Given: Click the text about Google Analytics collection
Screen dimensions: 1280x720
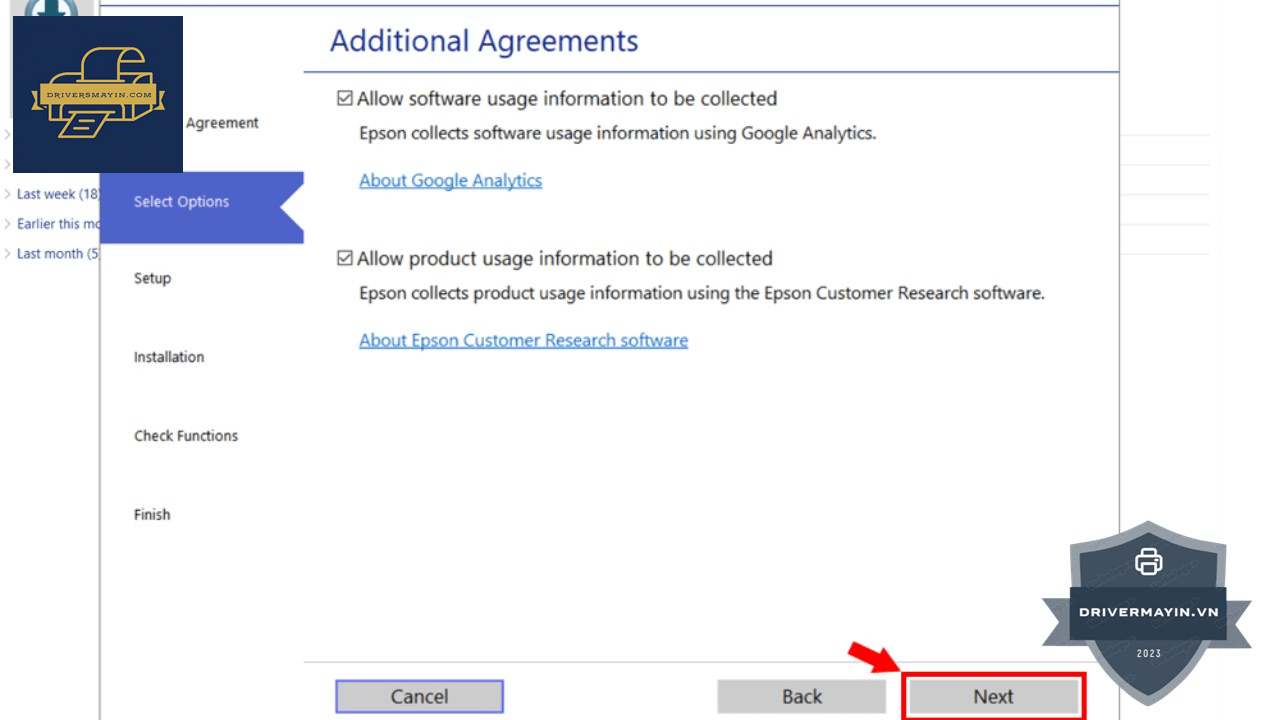Looking at the screenshot, I should click(617, 133).
